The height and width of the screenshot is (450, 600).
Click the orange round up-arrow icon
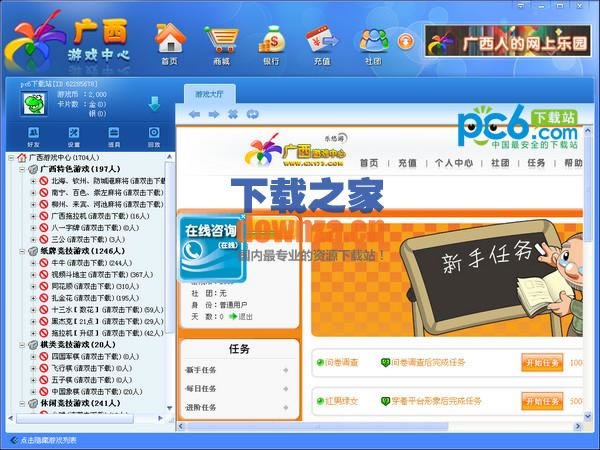[x=406, y=41]
